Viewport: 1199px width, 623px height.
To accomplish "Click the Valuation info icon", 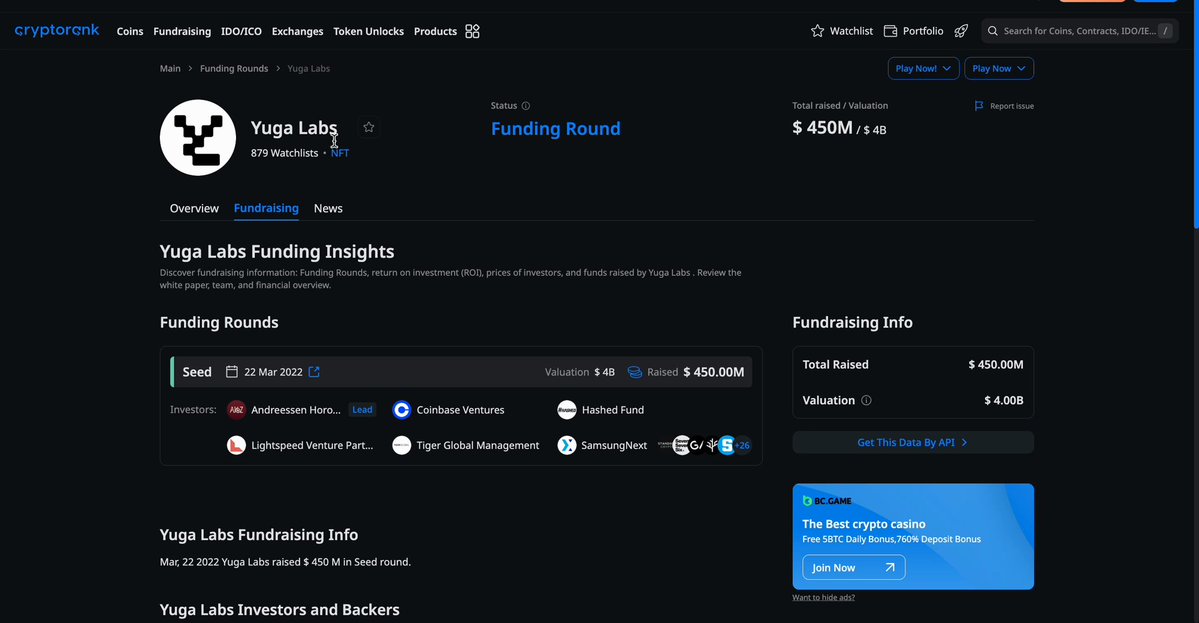I will (x=866, y=400).
